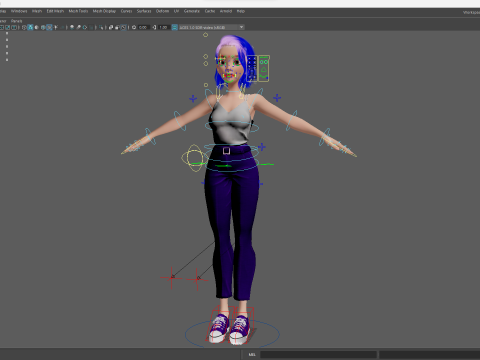Click the gamma value field showing 1.00
The height and width of the screenshot is (360, 480).
tap(163, 27)
